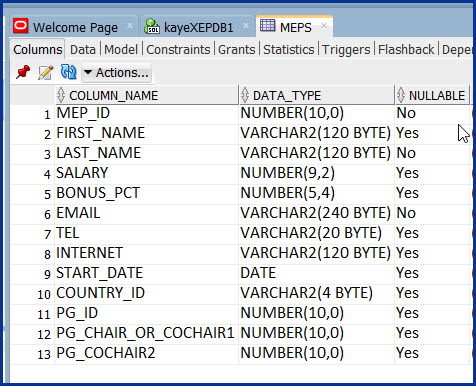This screenshot has height=386, width=476.
Task: Open the Columns sub-tab
Action: tap(38, 50)
